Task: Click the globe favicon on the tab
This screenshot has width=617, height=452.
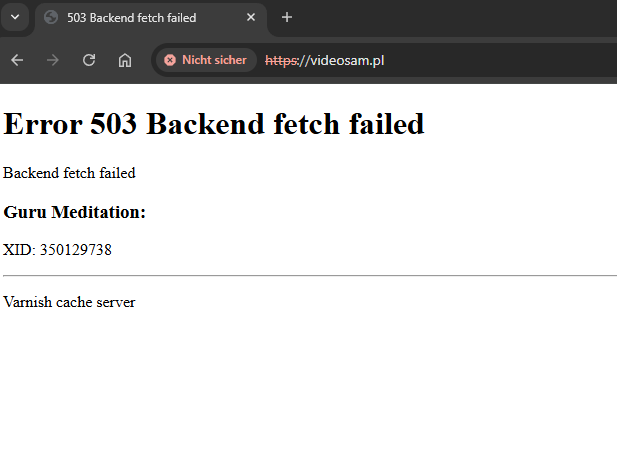Action: point(51,17)
